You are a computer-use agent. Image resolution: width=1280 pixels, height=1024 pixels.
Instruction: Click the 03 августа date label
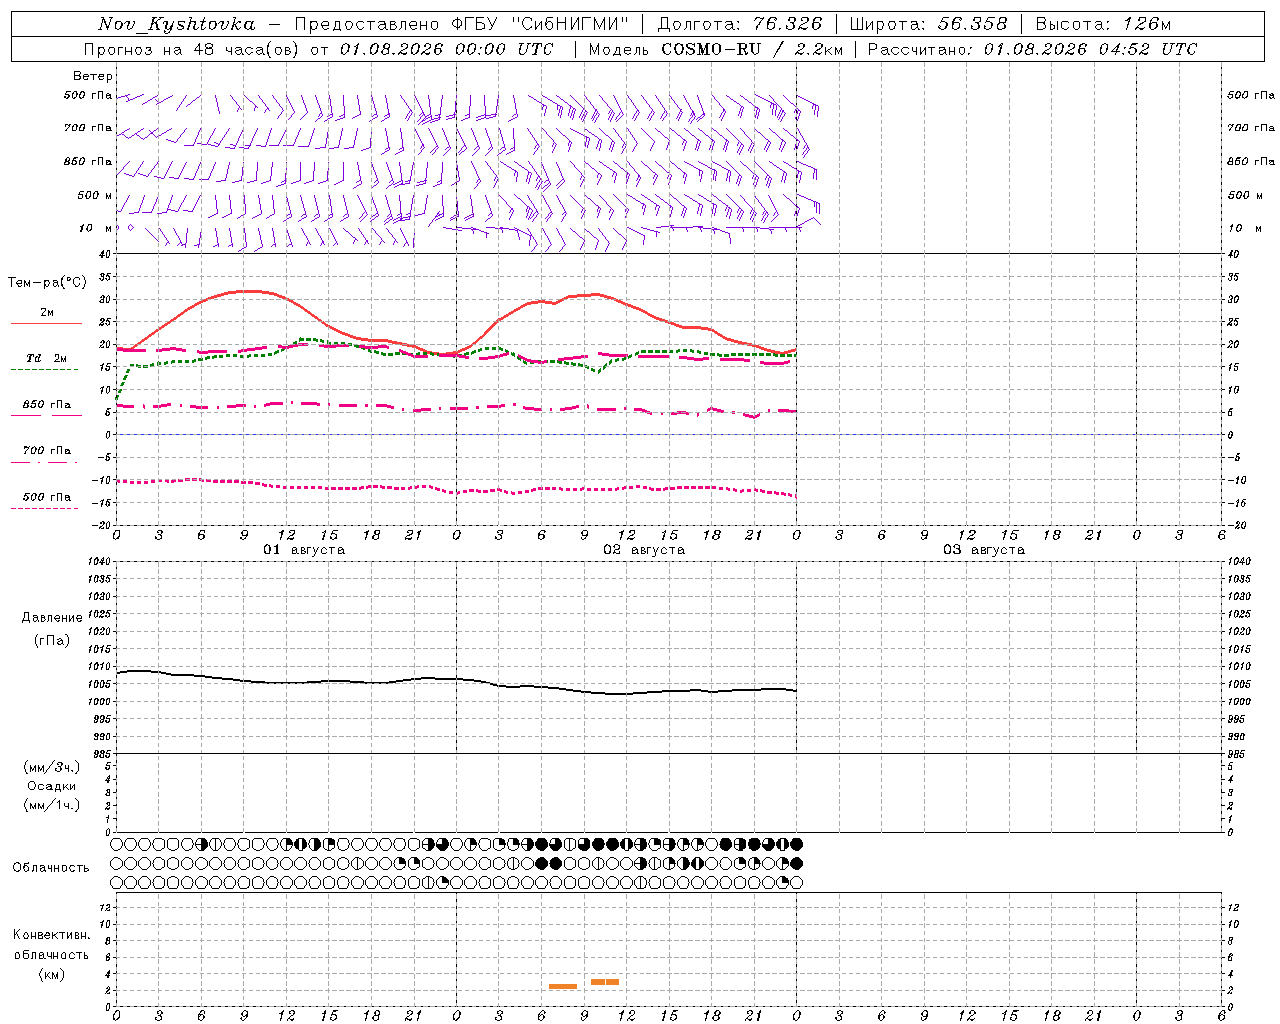click(984, 550)
